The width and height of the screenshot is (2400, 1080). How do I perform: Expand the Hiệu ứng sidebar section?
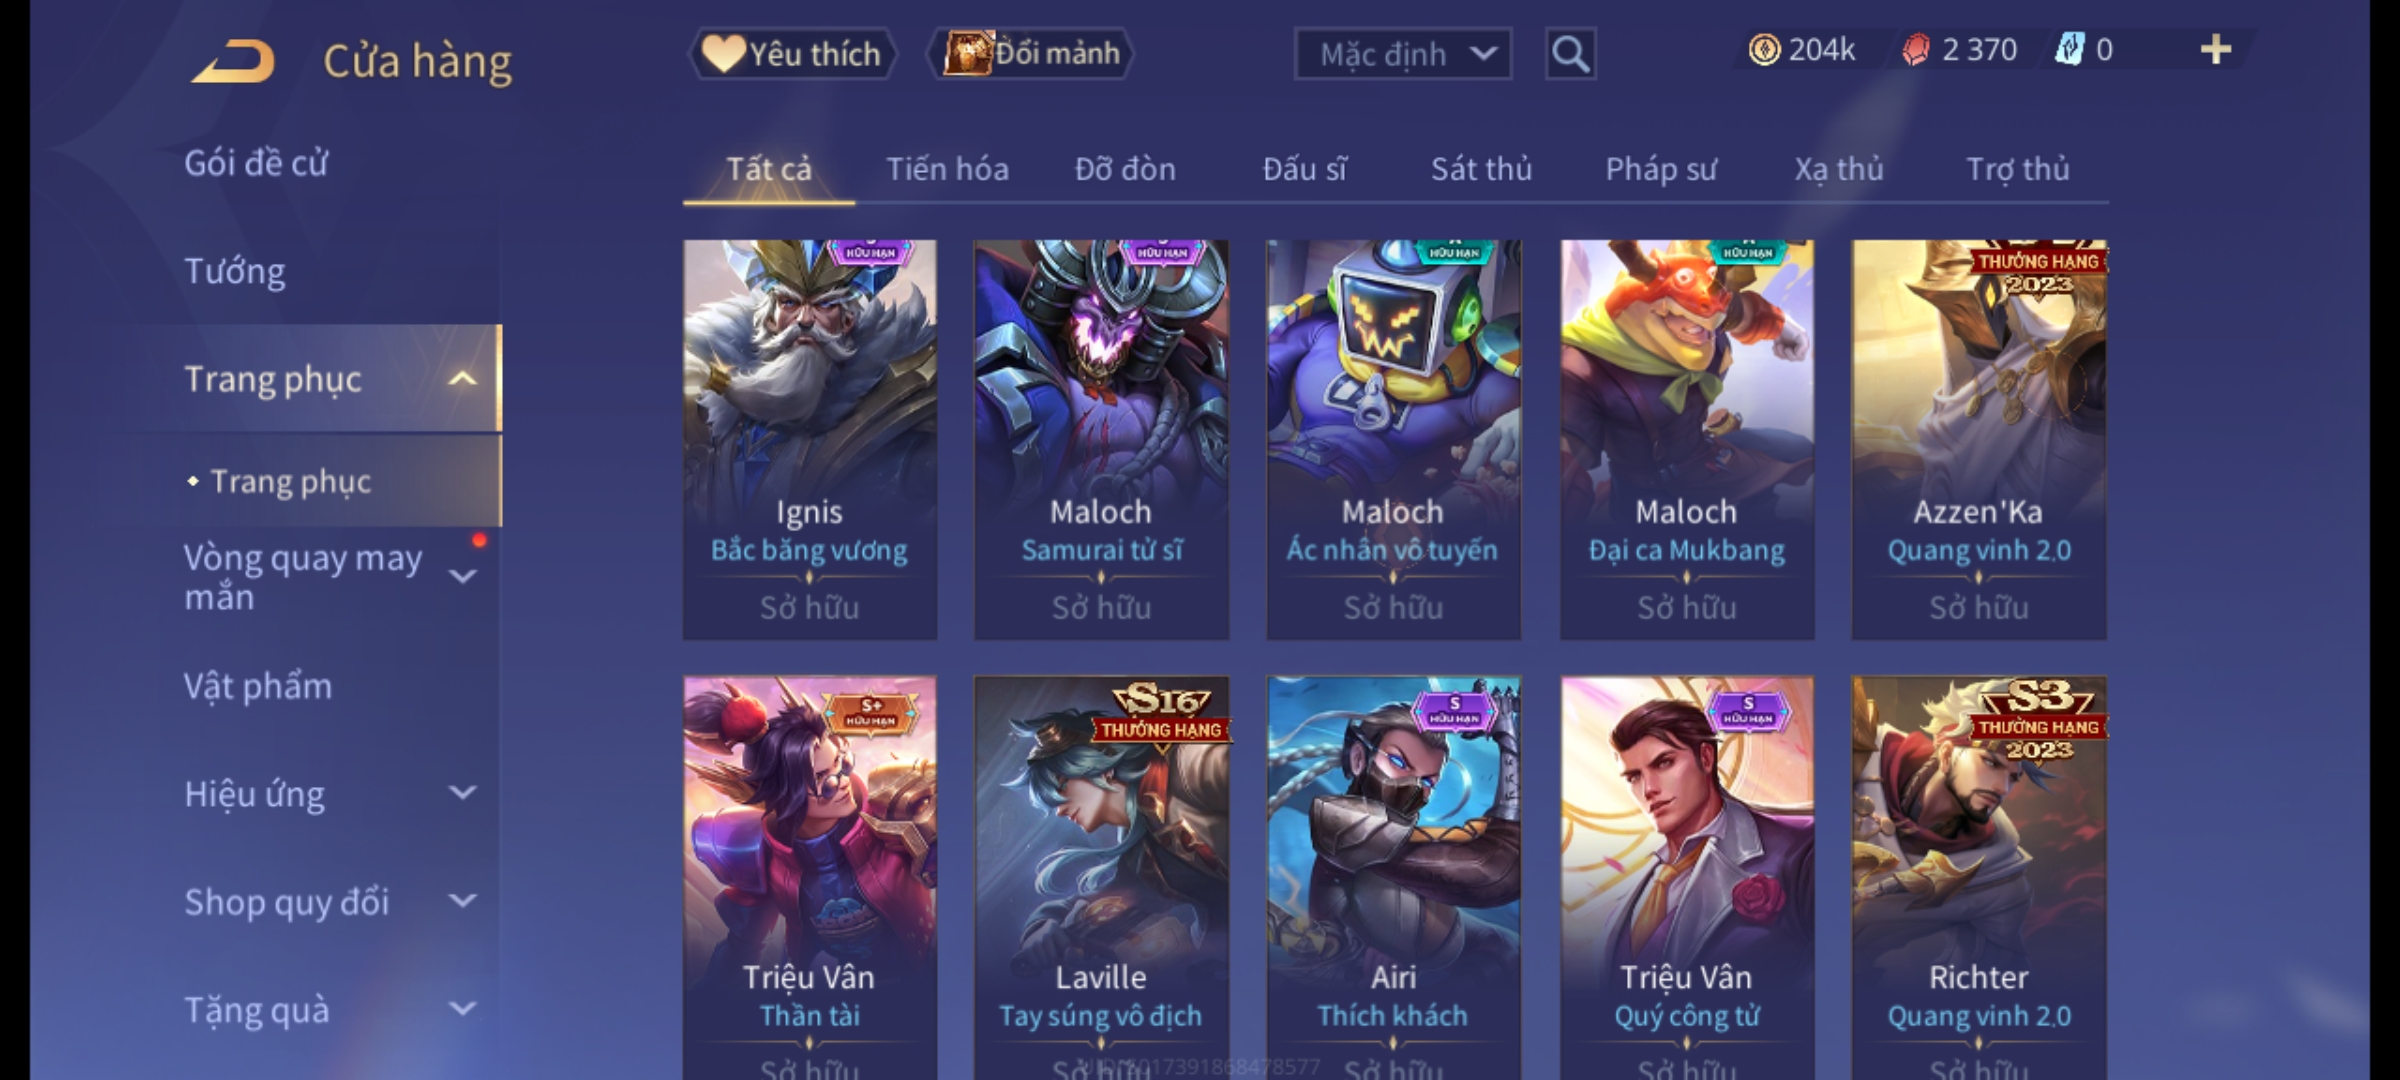(x=462, y=793)
